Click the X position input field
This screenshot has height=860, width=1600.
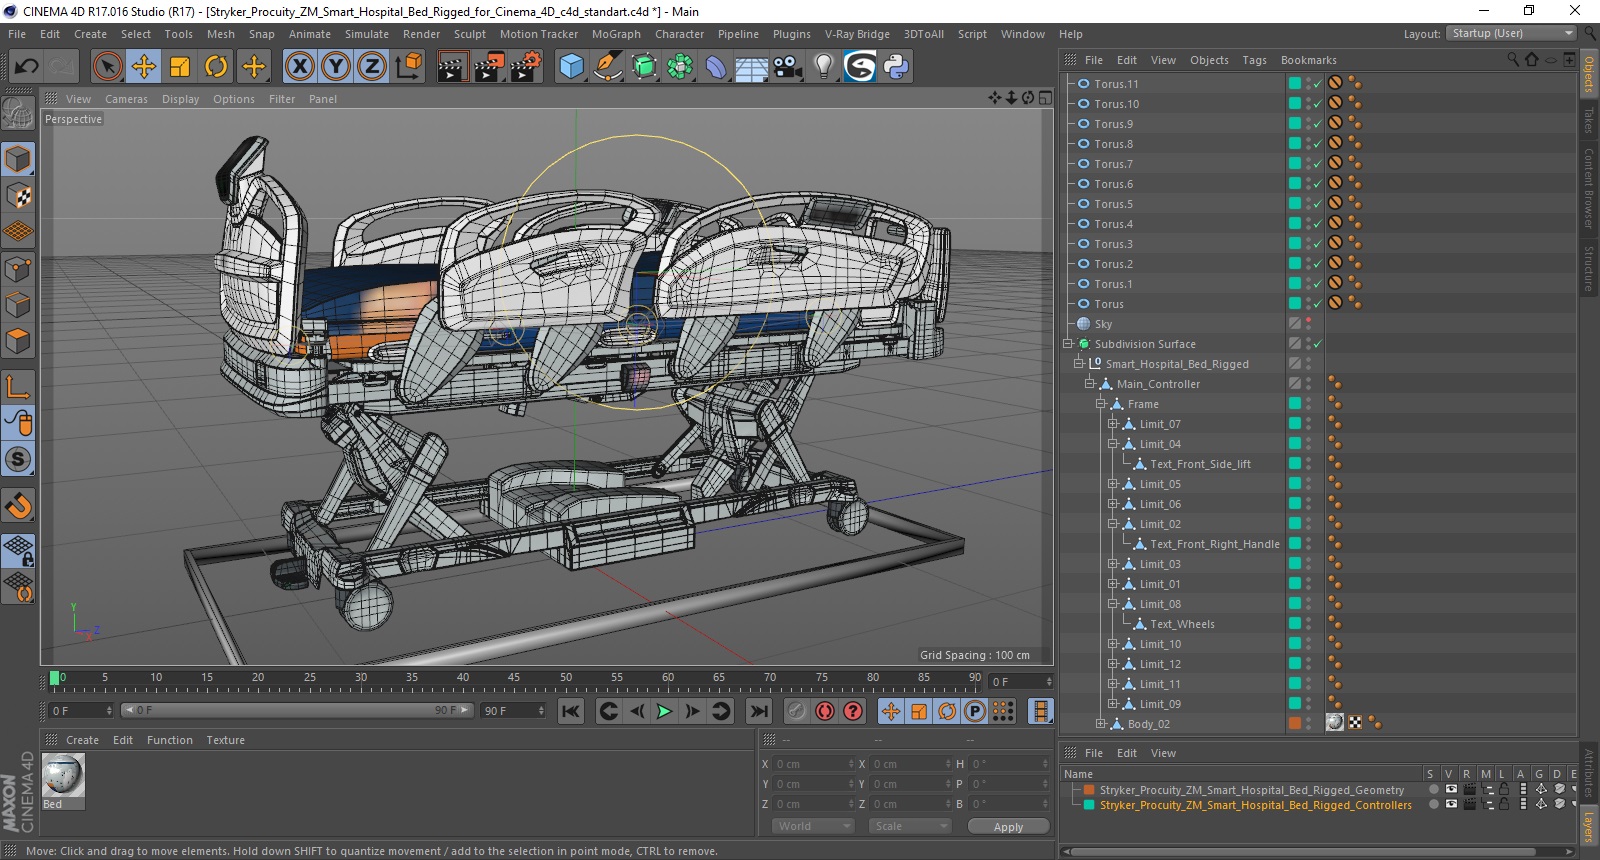(813, 764)
